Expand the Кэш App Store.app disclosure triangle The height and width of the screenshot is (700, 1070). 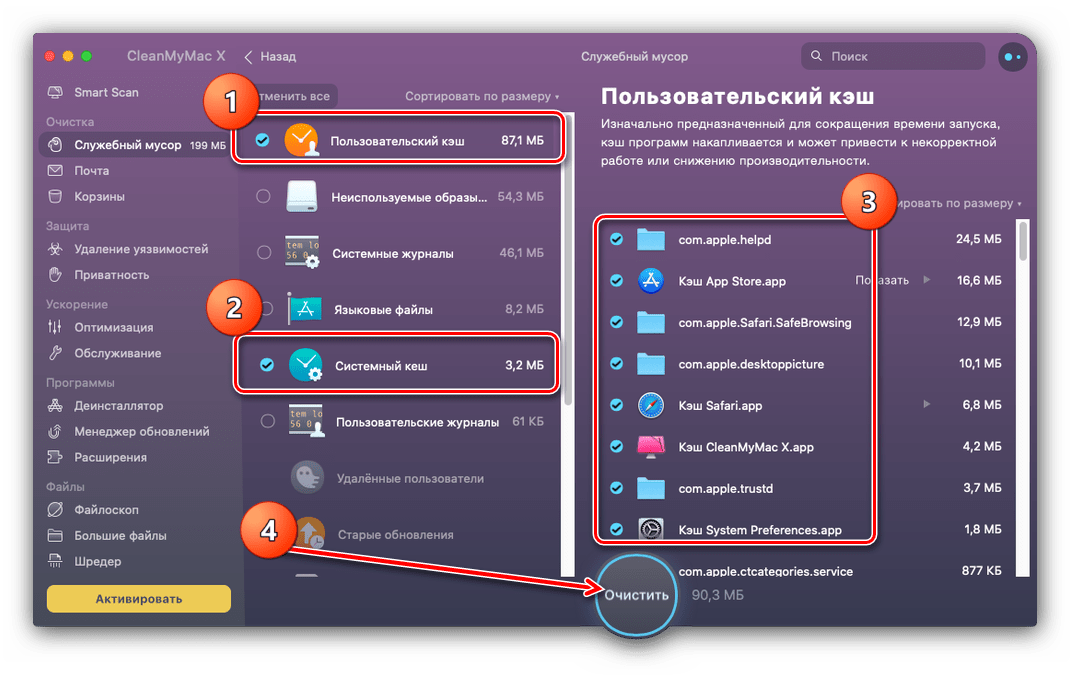[927, 280]
